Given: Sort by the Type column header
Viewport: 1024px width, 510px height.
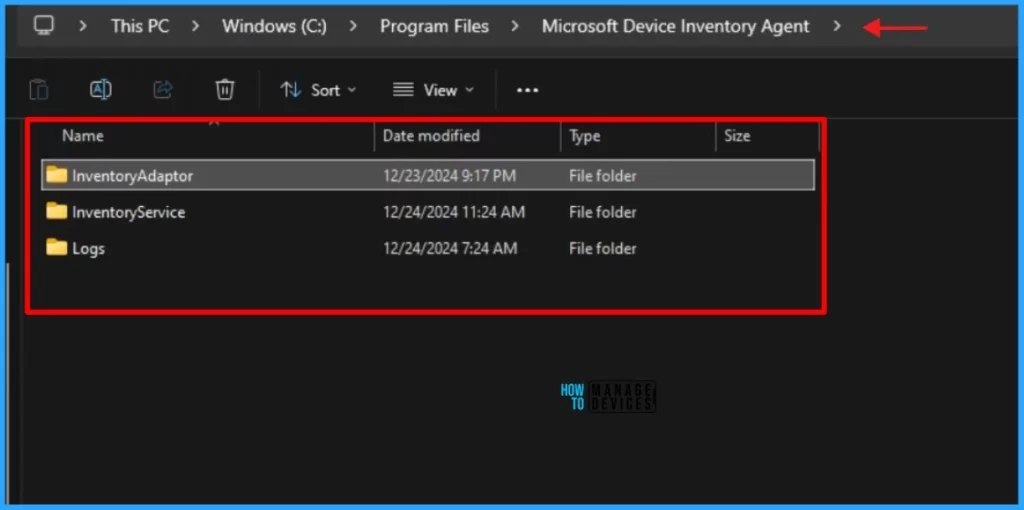Looking at the screenshot, I should 584,136.
